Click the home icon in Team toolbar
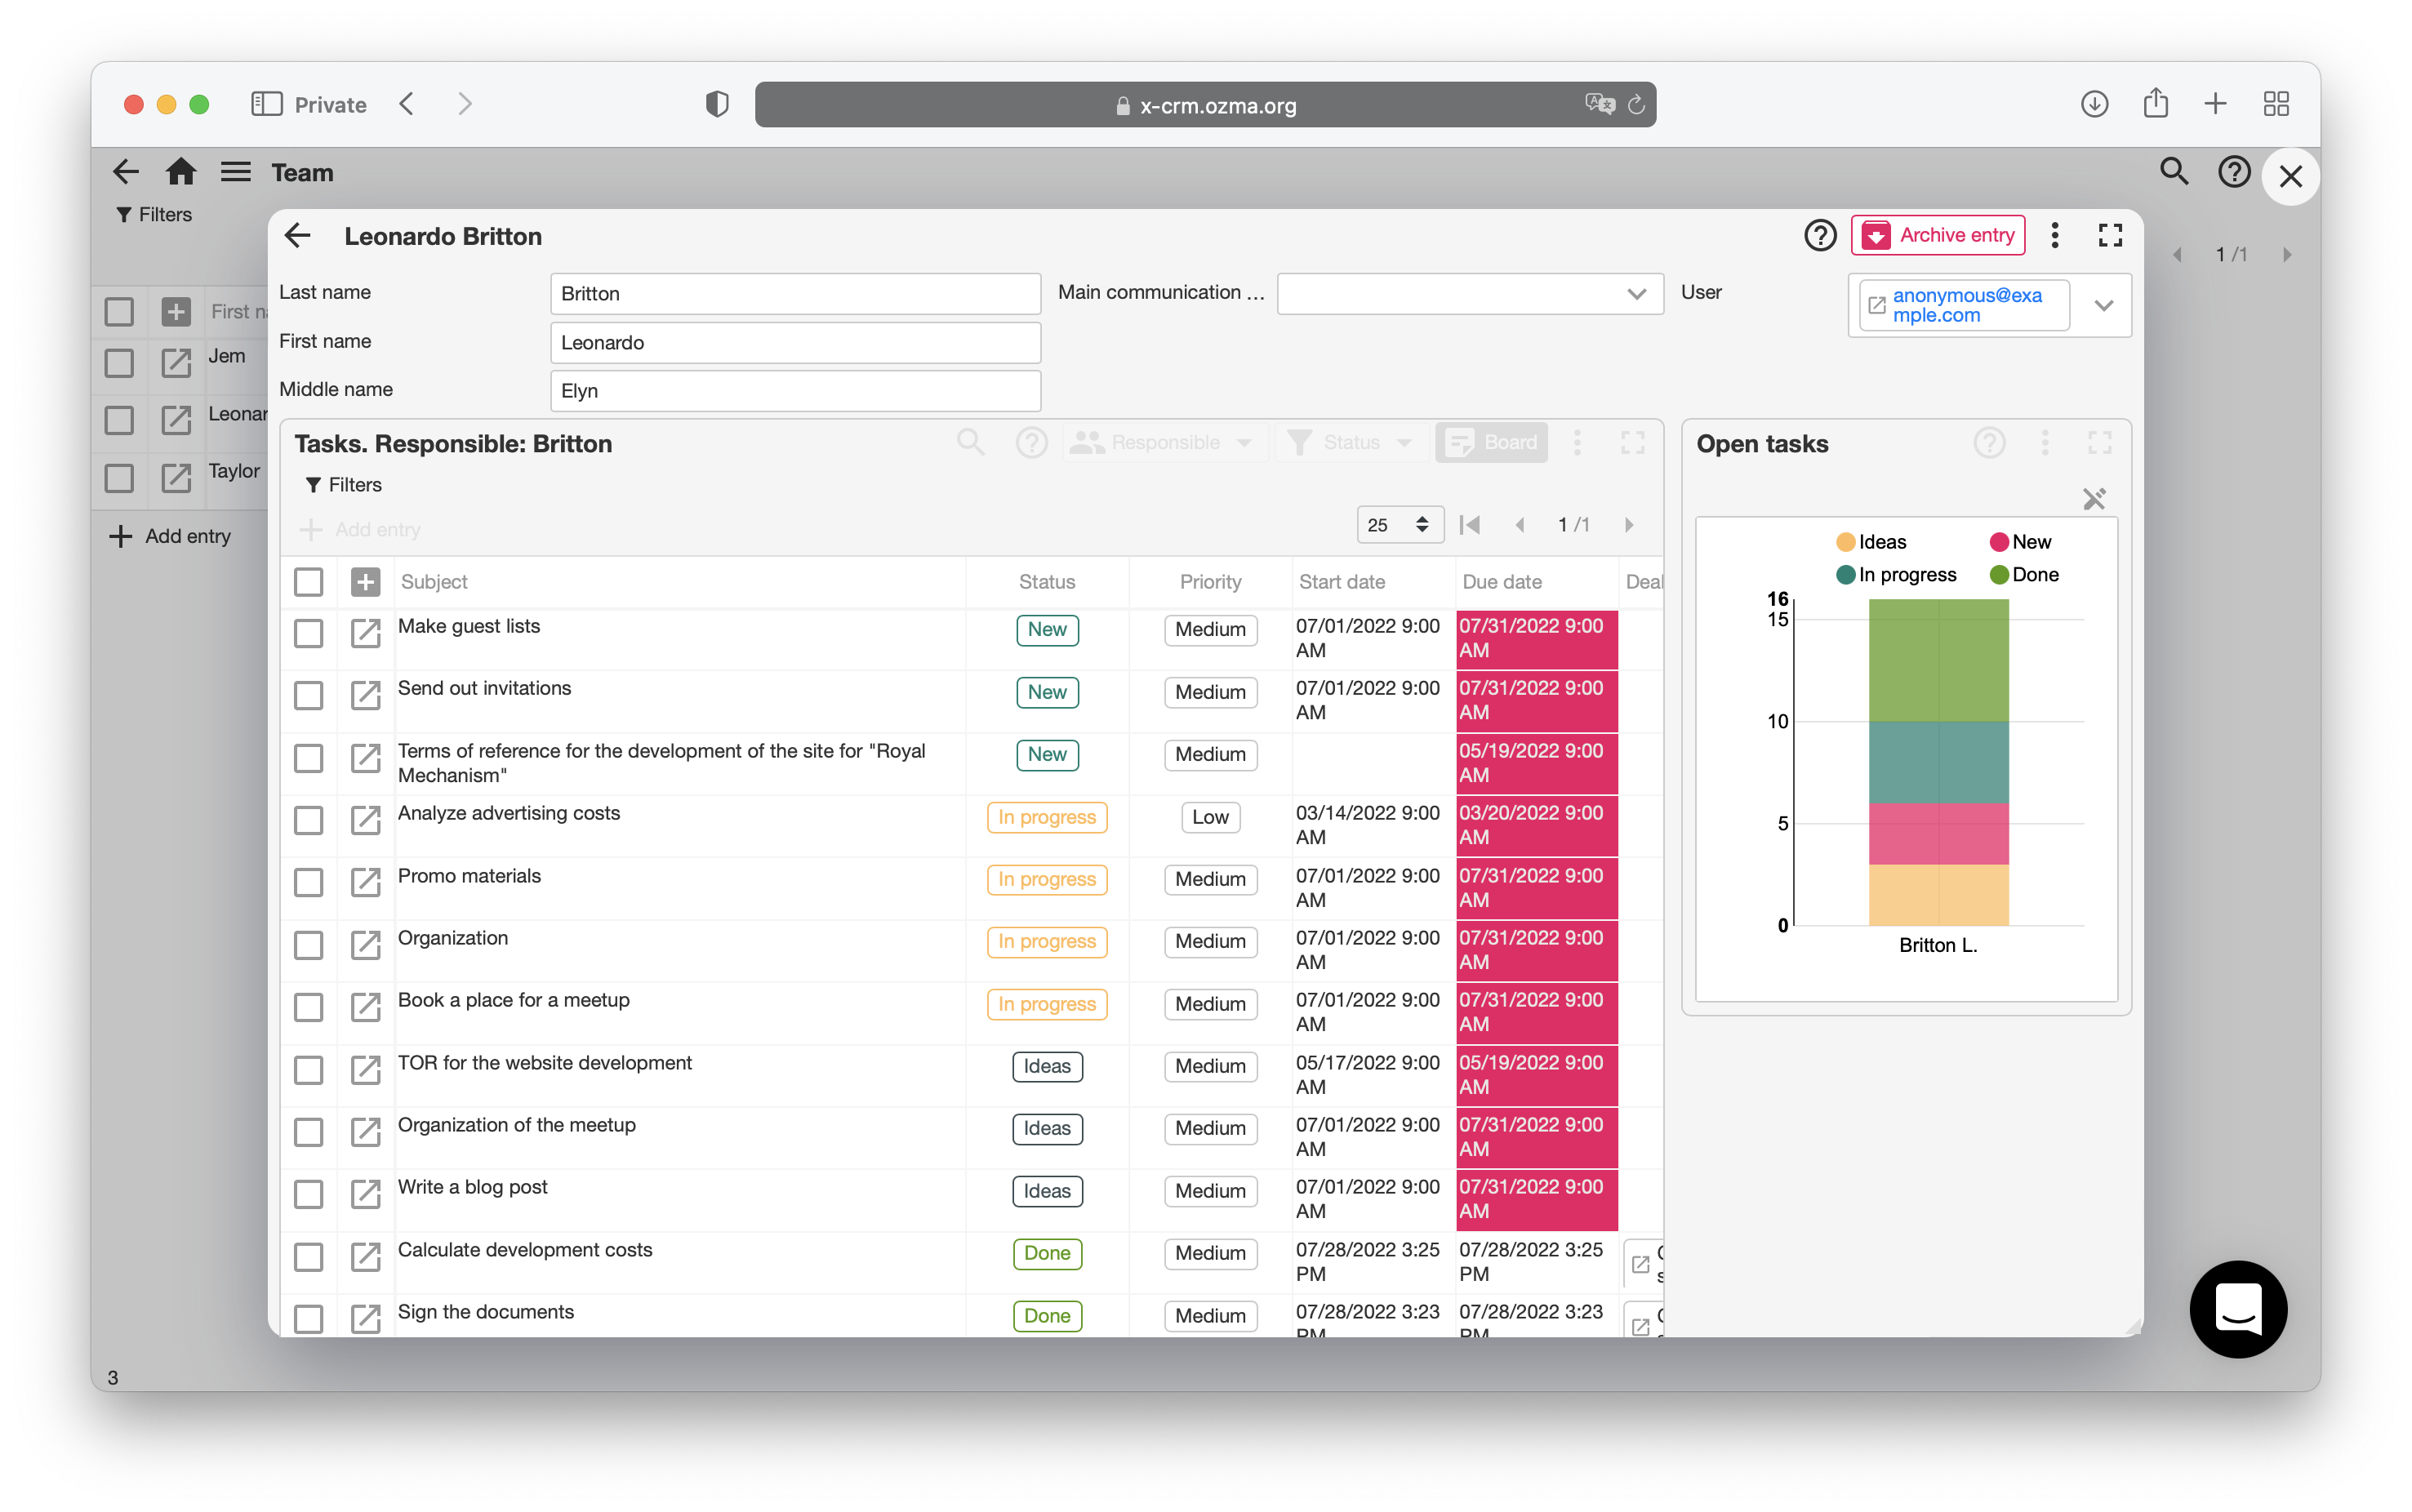Viewport: 2412px width, 1512px height. coord(180,172)
